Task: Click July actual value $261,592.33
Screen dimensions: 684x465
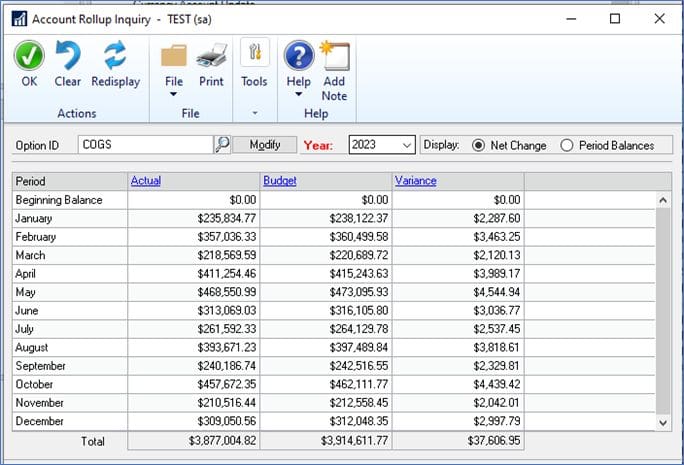Action: [226, 329]
